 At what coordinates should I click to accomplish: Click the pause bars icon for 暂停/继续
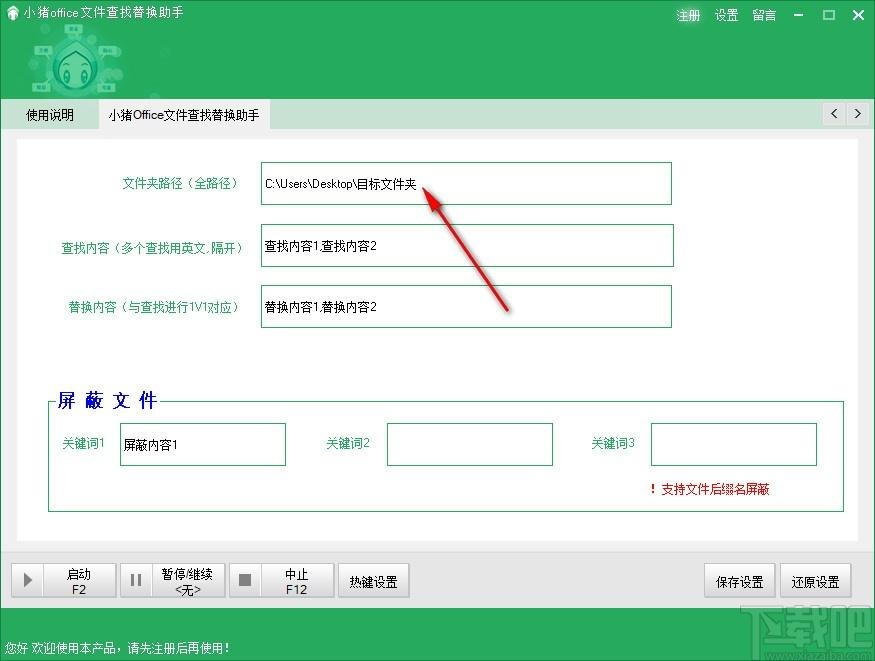[x=136, y=581]
